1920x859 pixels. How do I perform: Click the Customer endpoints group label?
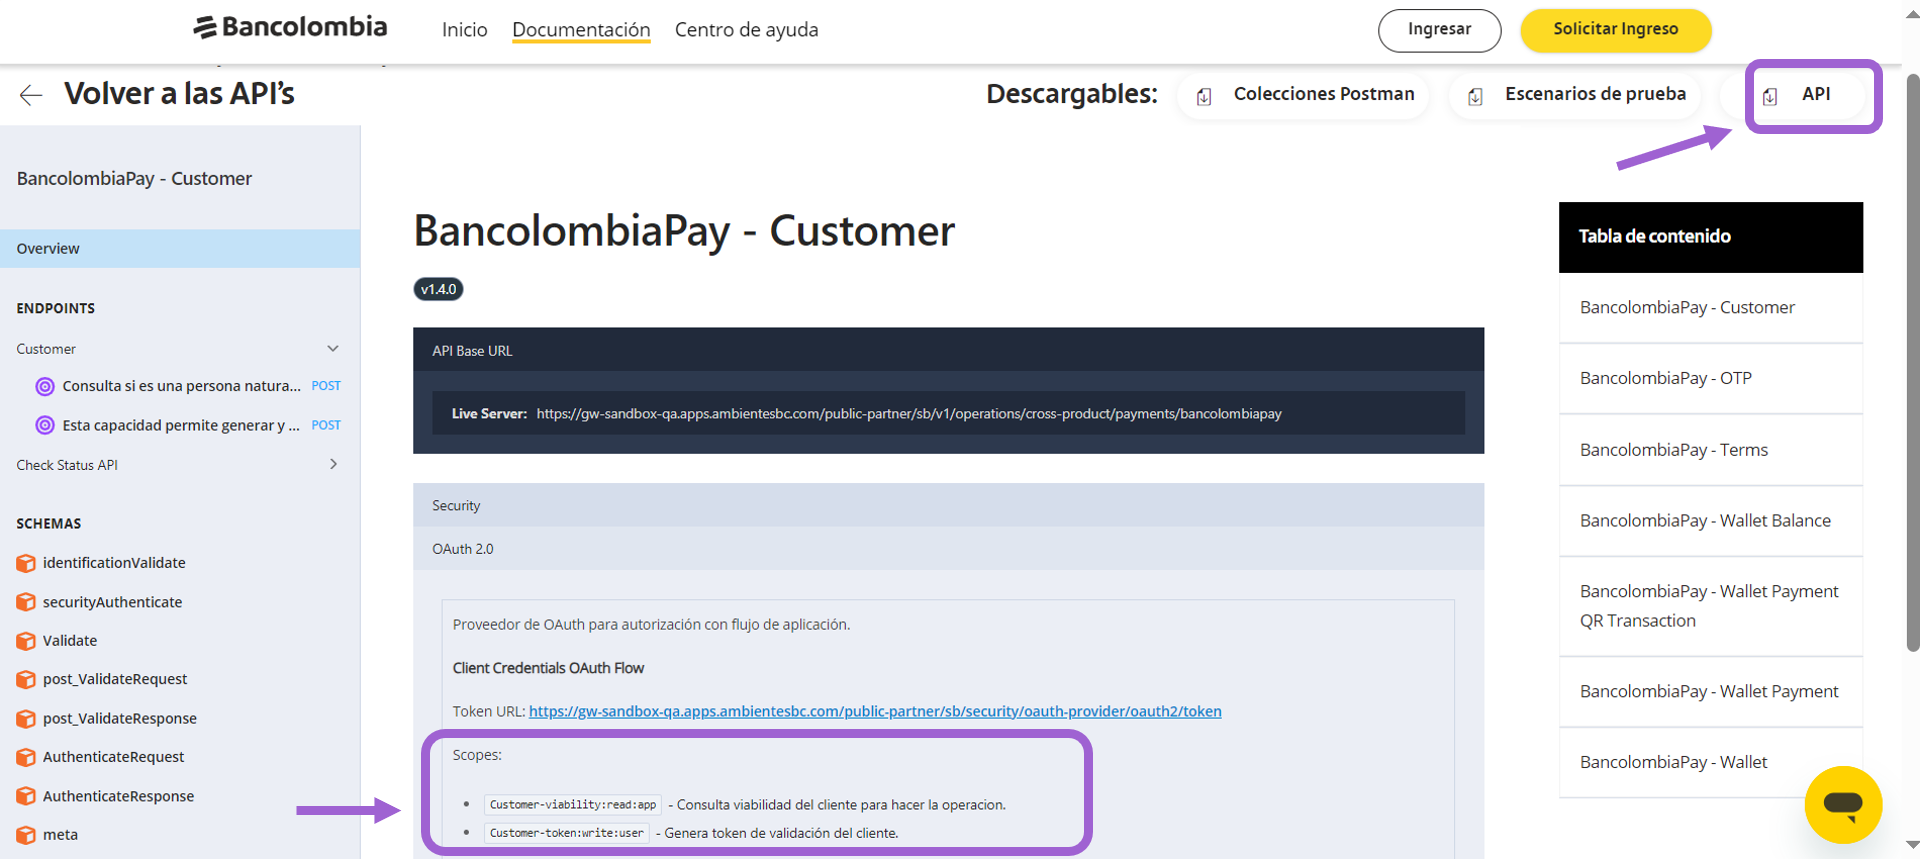(46, 349)
